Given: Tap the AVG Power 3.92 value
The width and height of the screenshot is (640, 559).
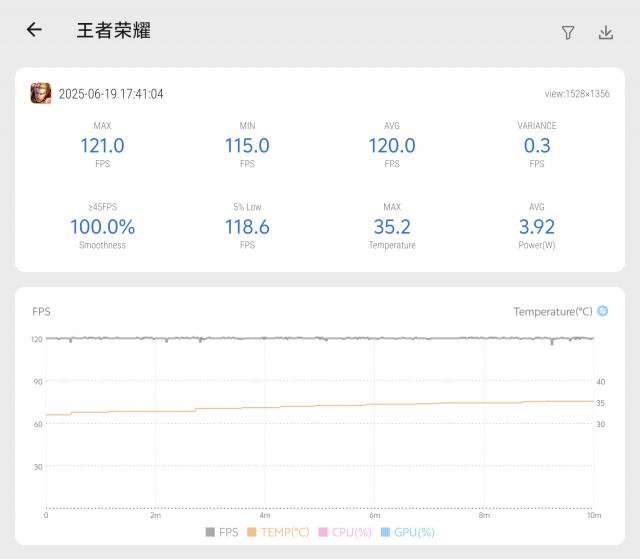Looking at the screenshot, I should (537, 227).
